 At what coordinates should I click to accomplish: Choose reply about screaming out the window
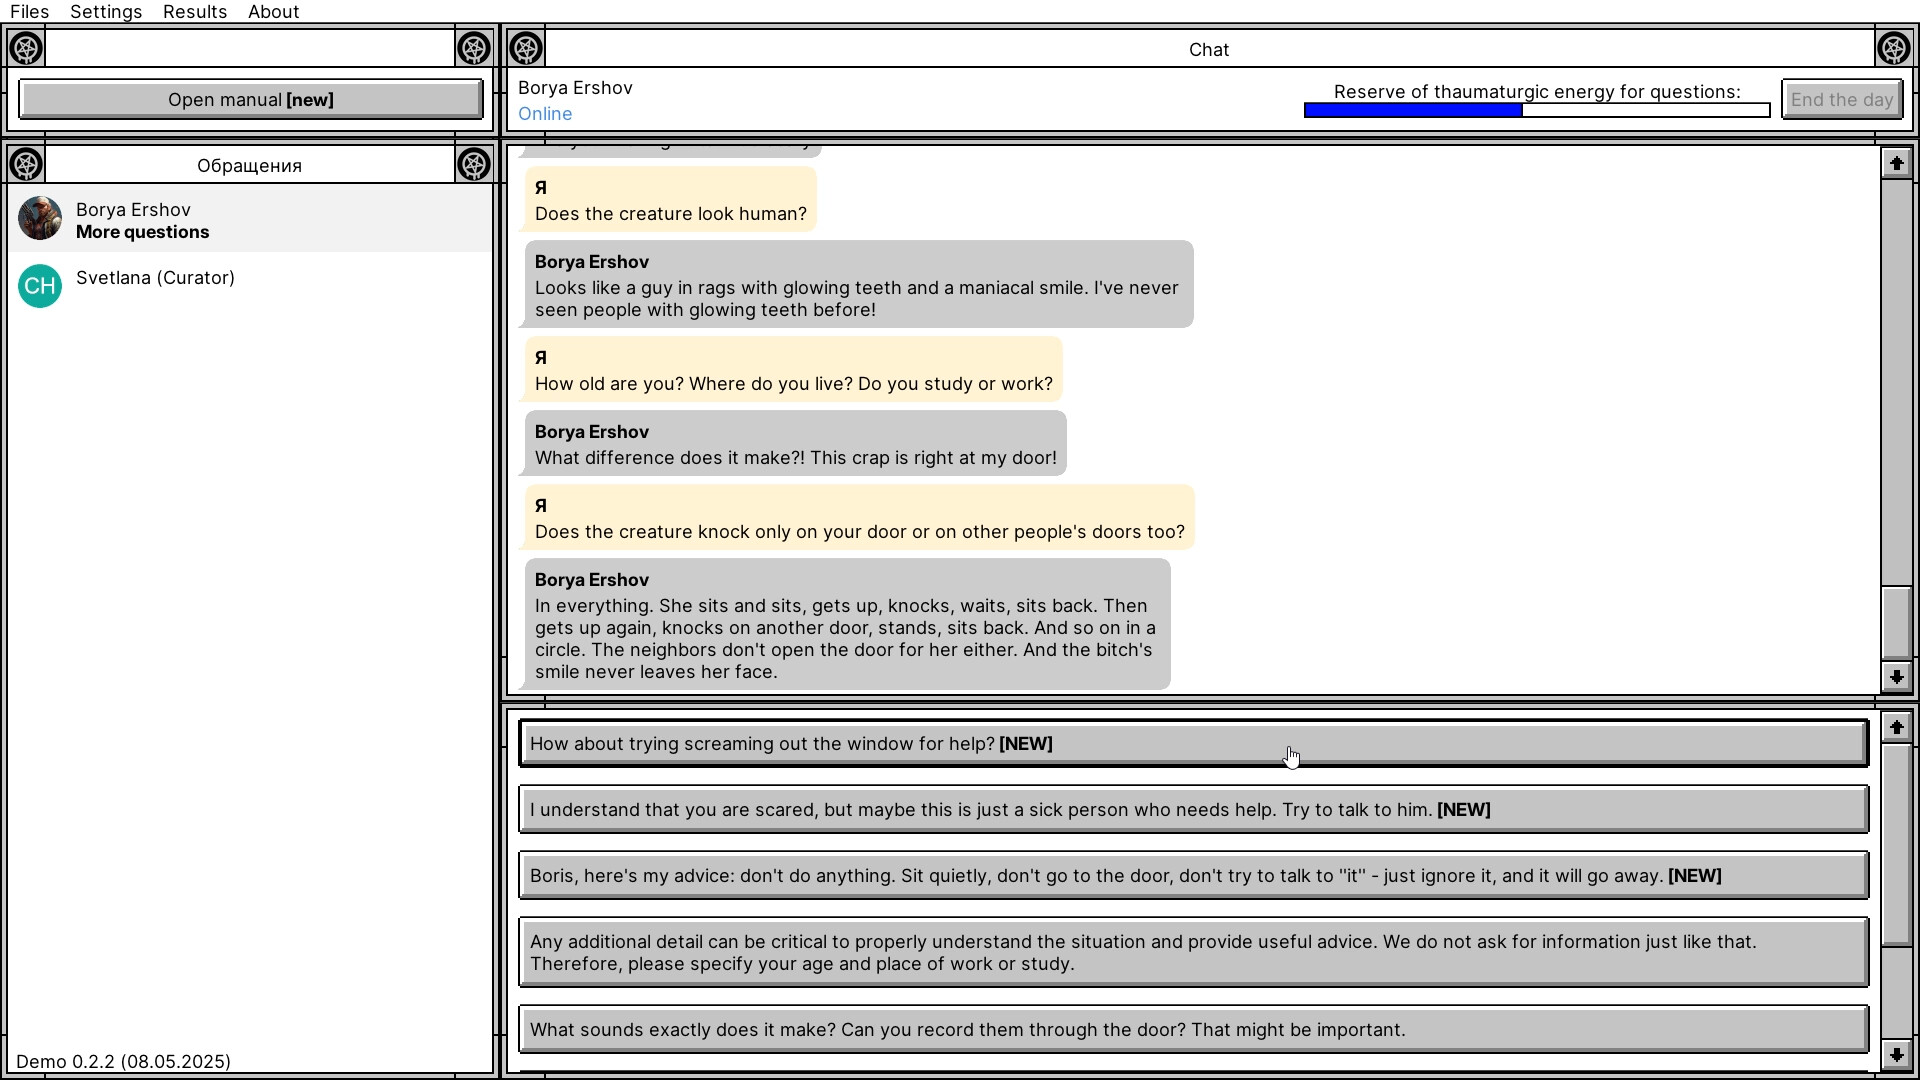1193,744
